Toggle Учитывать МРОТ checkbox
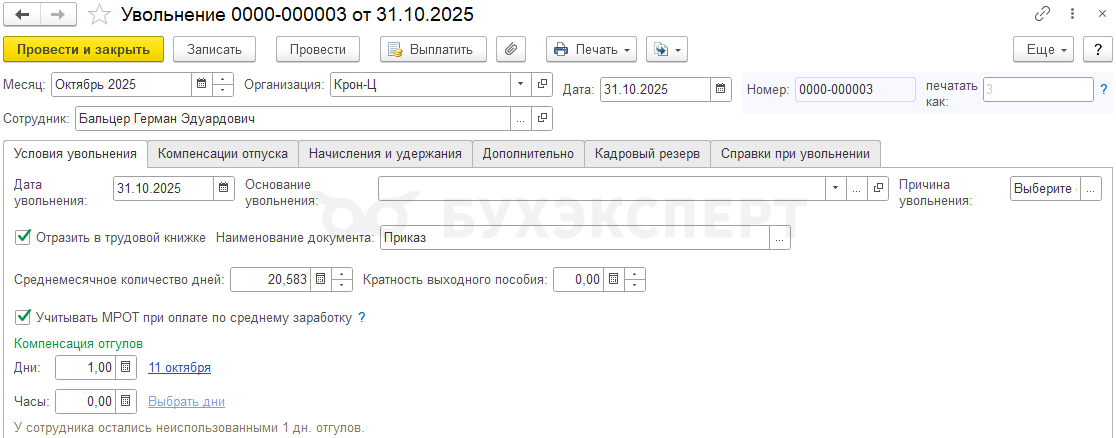This screenshot has height=438, width=1116. pyautogui.click(x=23, y=317)
